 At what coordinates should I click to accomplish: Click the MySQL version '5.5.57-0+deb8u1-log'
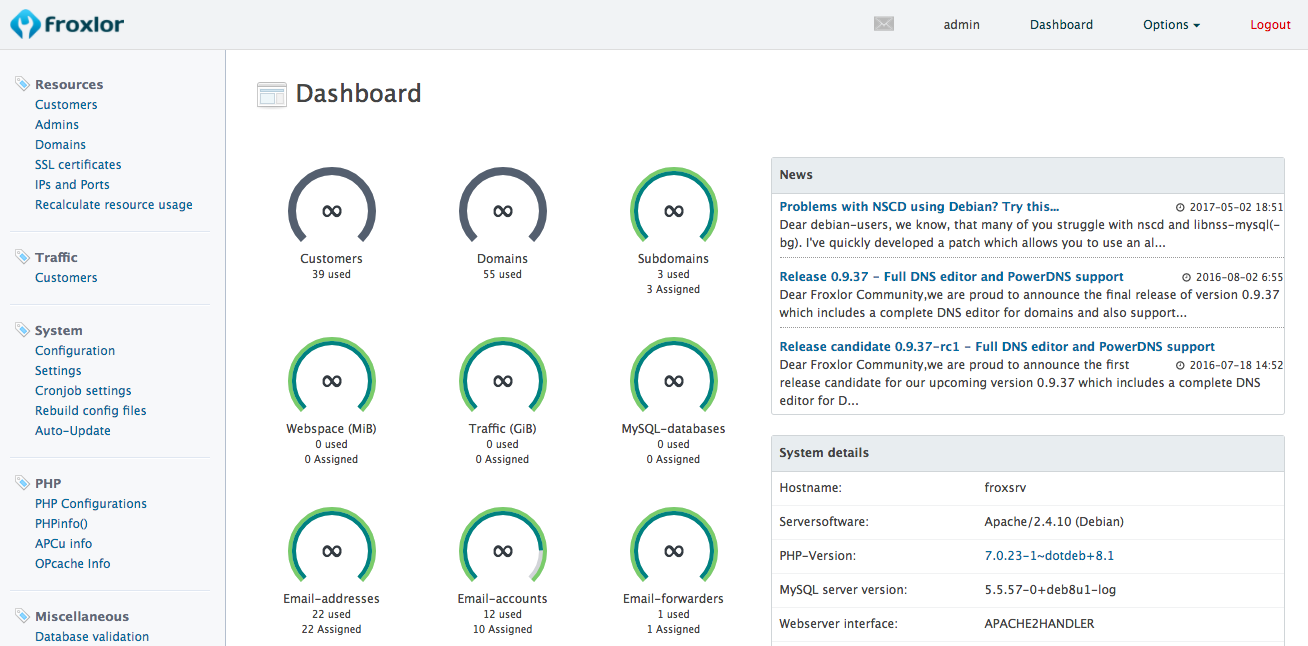coord(1050,590)
